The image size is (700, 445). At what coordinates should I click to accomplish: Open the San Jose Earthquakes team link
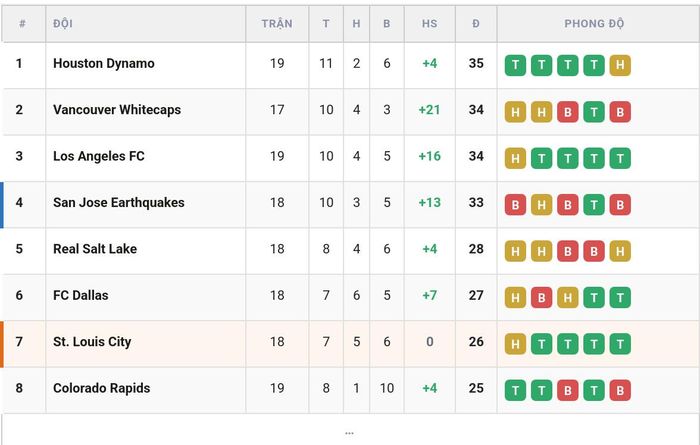click(x=119, y=203)
